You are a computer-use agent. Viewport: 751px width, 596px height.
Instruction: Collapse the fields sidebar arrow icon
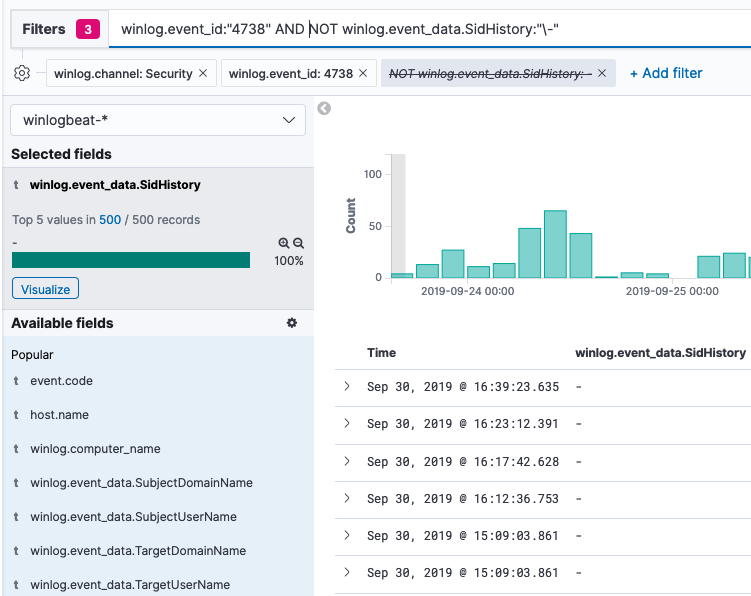(324, 109)
